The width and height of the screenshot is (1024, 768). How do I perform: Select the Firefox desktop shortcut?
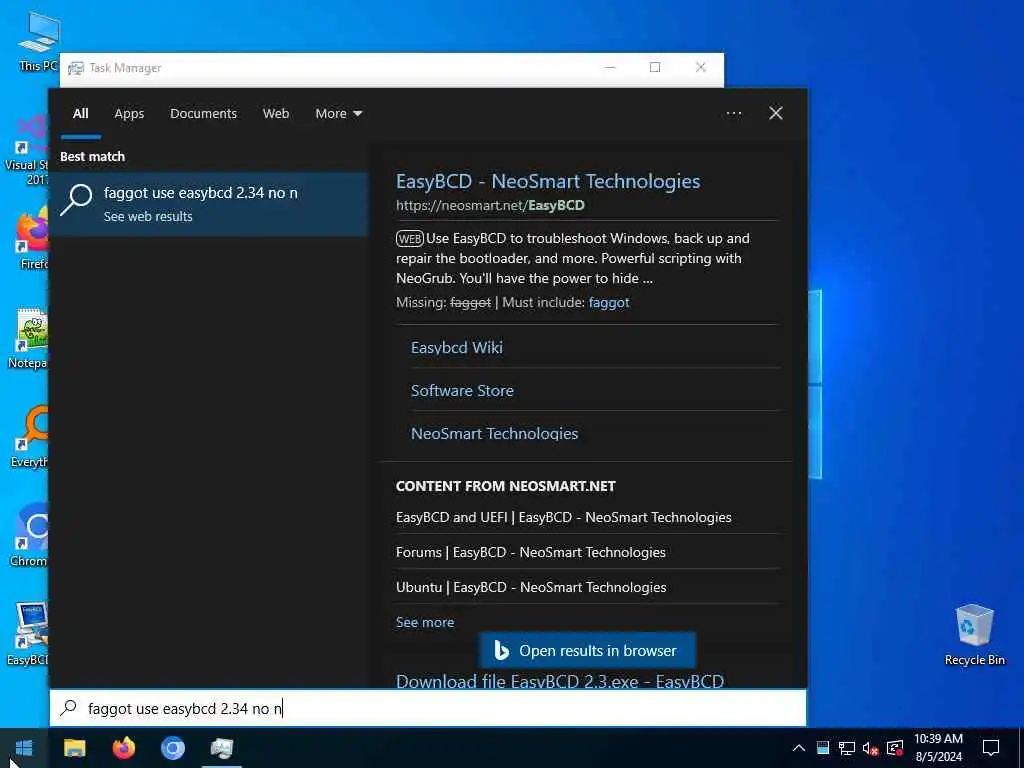click(x=33, y=239)
